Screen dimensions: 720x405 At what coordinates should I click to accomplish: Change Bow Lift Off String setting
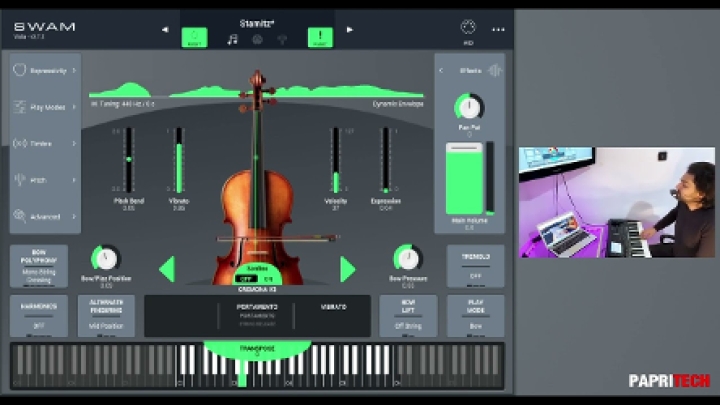408,316
